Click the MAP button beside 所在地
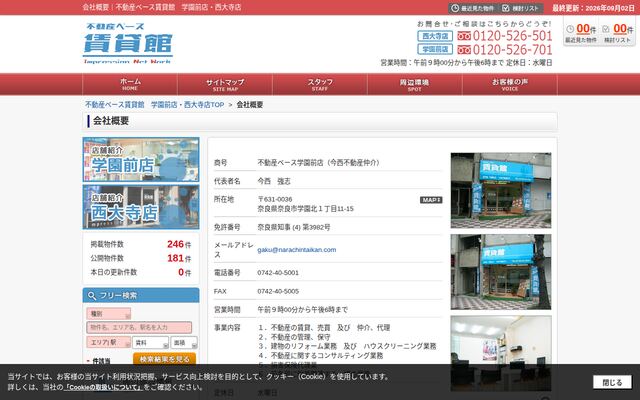 (x=431, y=200)
